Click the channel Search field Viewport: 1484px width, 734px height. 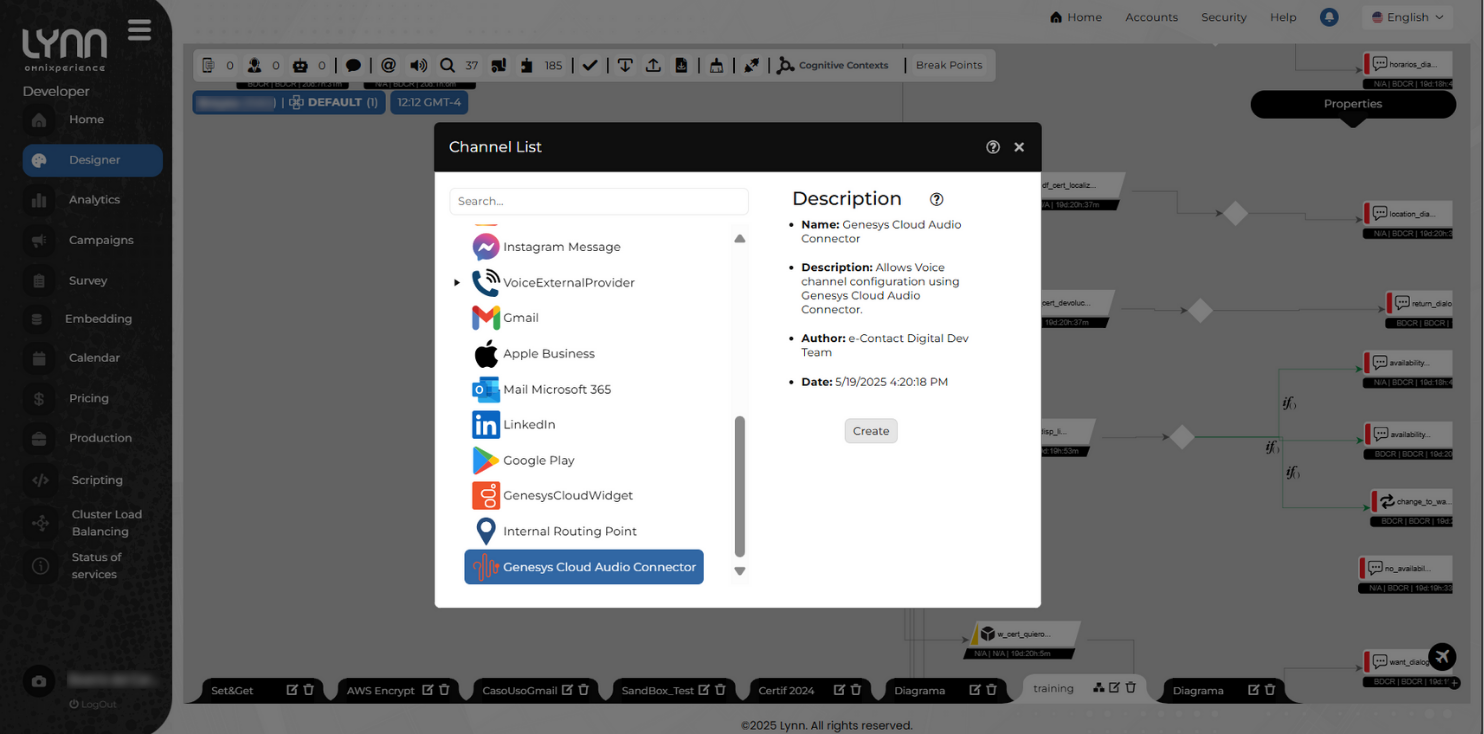coord(598,201)
